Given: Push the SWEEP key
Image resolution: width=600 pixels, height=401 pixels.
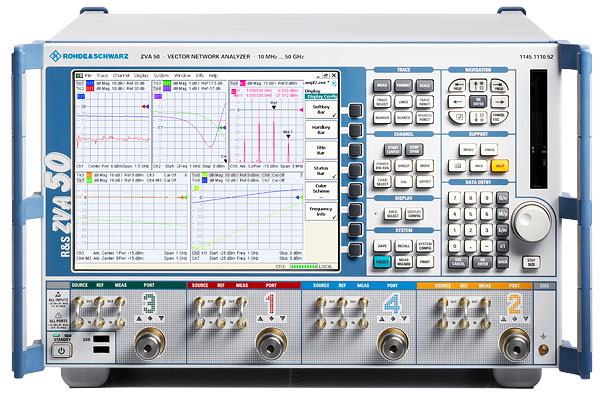Looking at the screenshot, I should [403, 166].
